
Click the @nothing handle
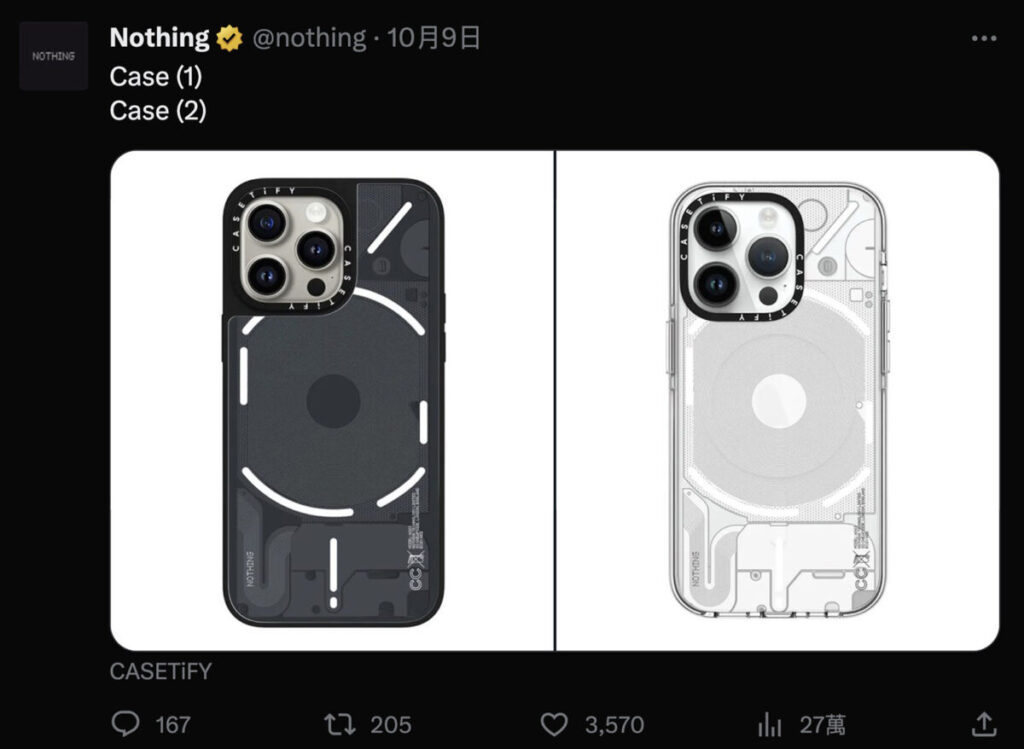click(x=308, y=38)
